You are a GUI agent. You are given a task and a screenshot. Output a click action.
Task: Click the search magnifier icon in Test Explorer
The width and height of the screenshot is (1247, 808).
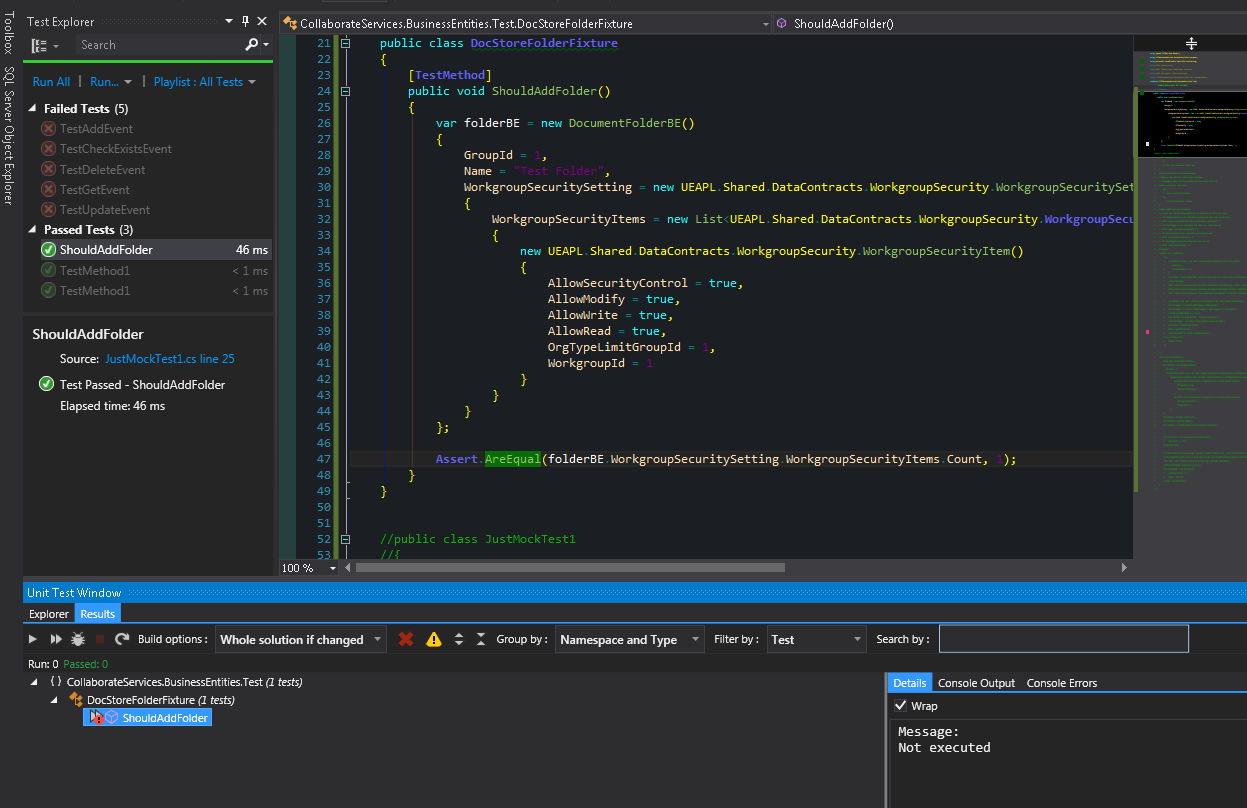(x=252, y=44)
